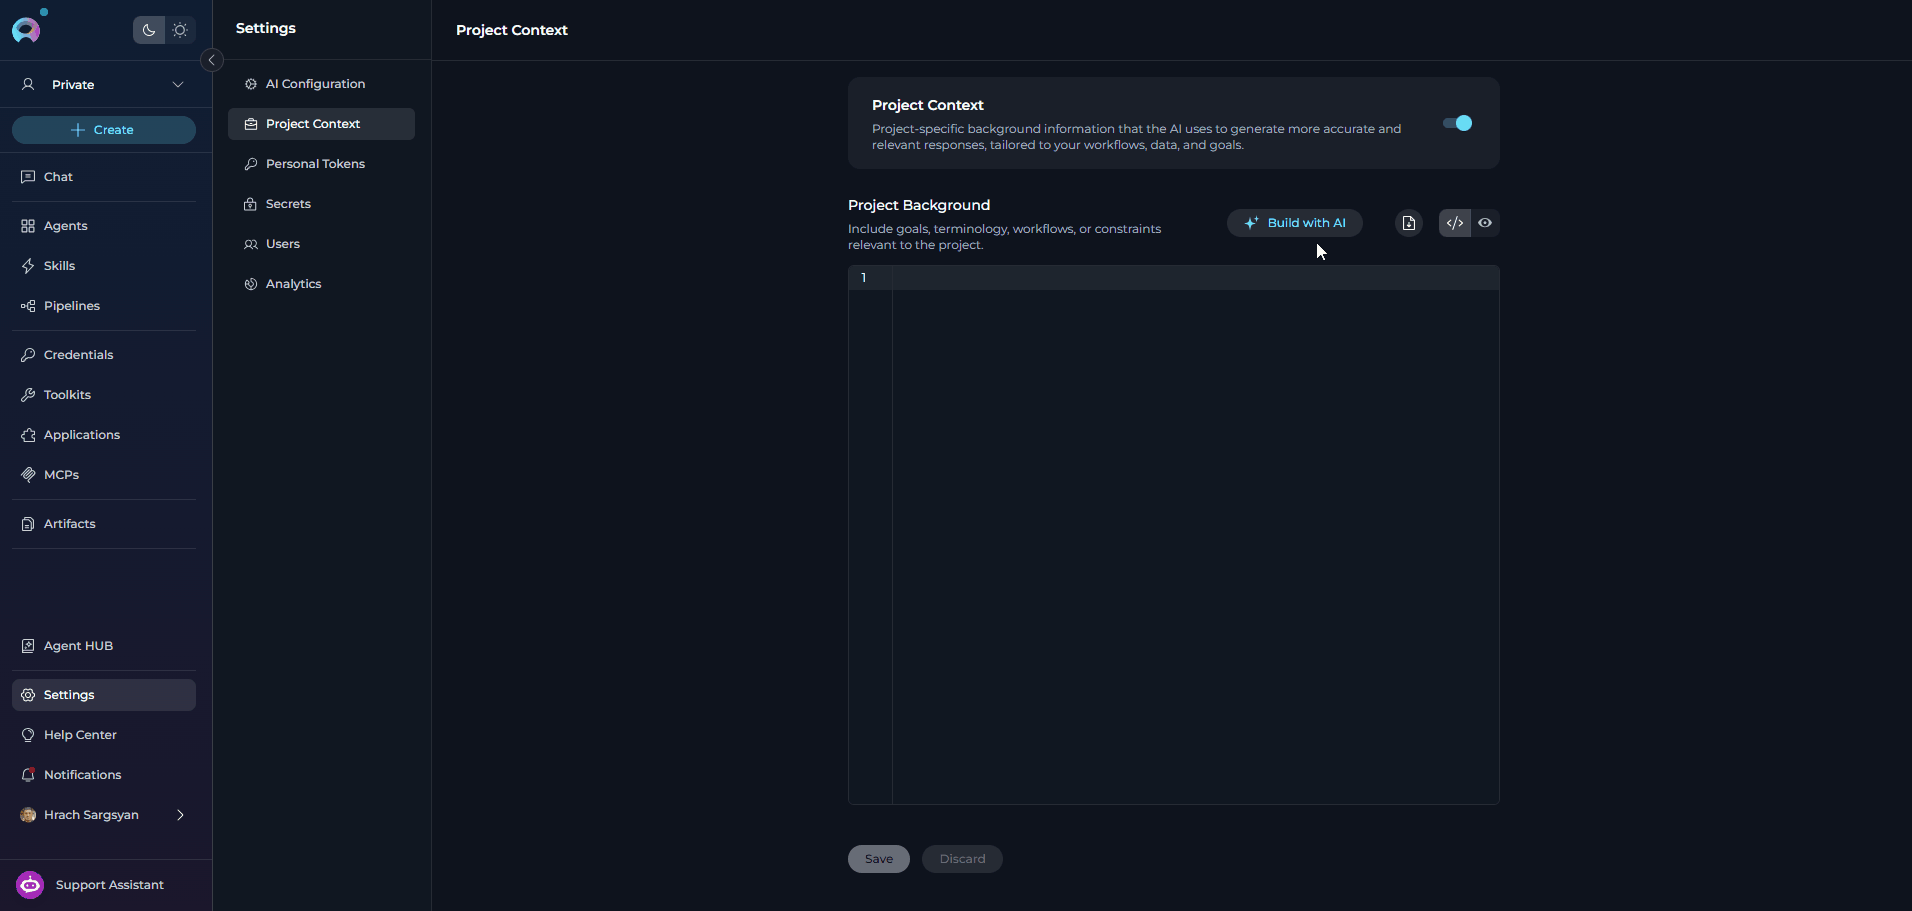Click the Support Assistant purple icon
The height and width of the screenshot is (911, 1912).
coord(30,885)
